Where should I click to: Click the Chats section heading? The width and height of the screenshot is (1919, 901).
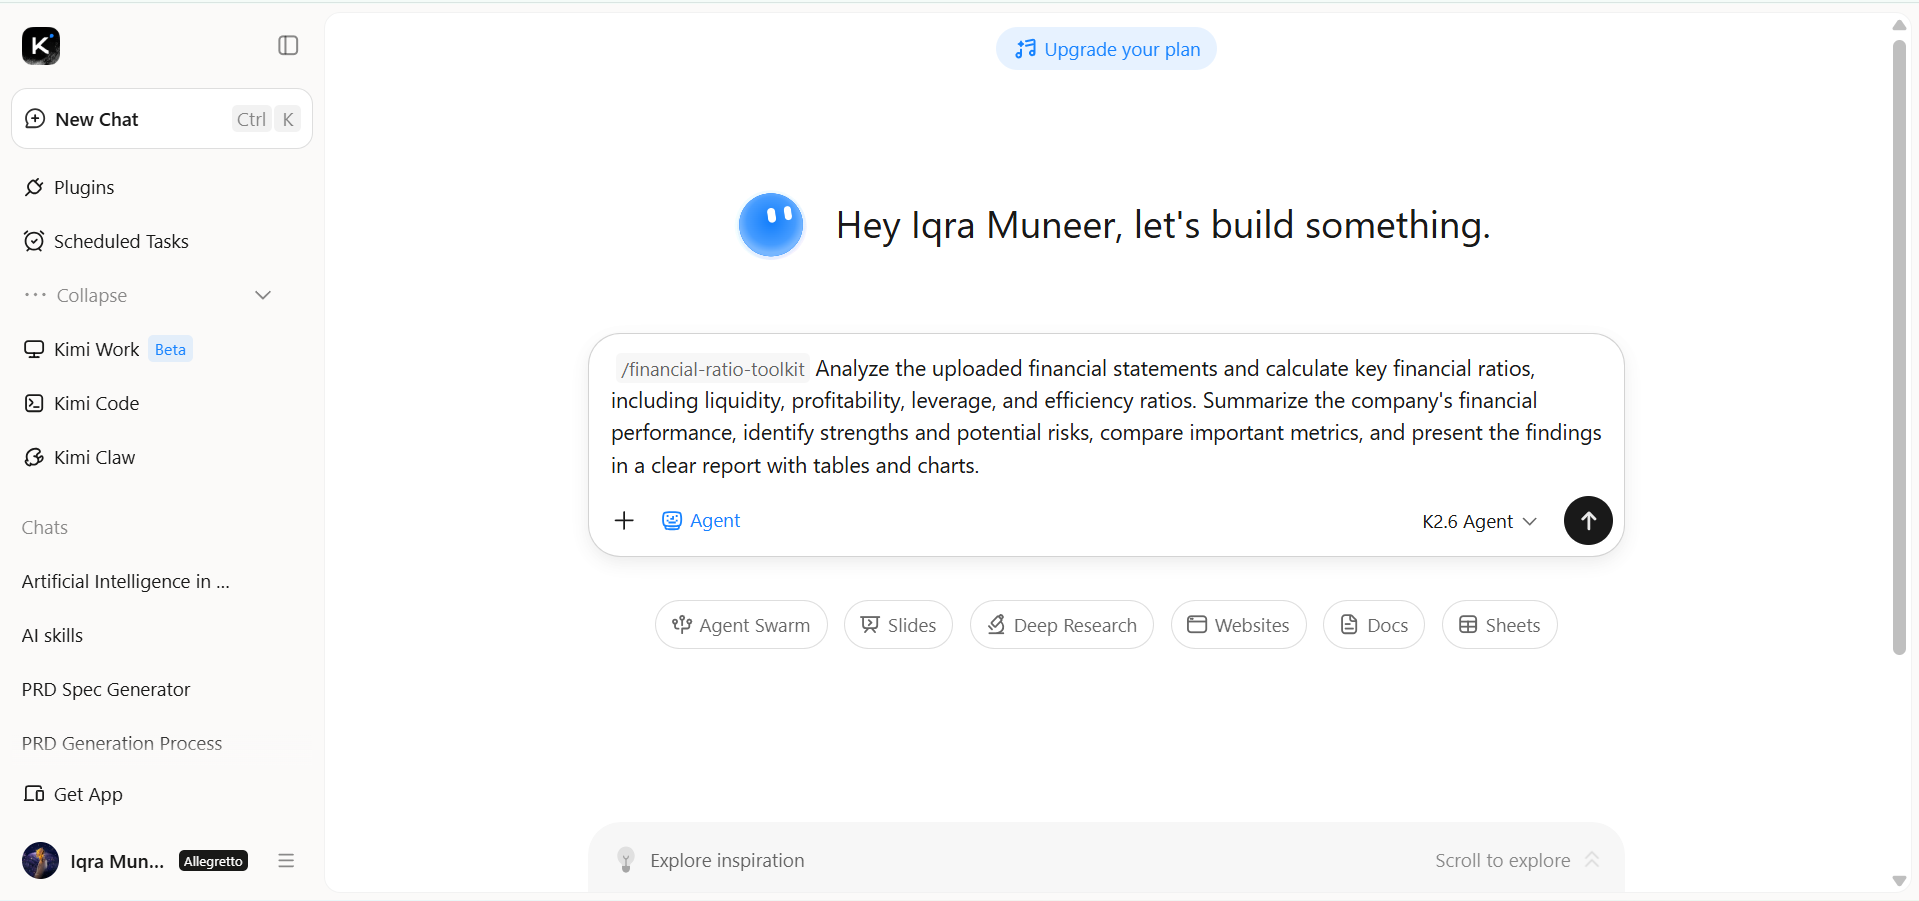point(45,527)
